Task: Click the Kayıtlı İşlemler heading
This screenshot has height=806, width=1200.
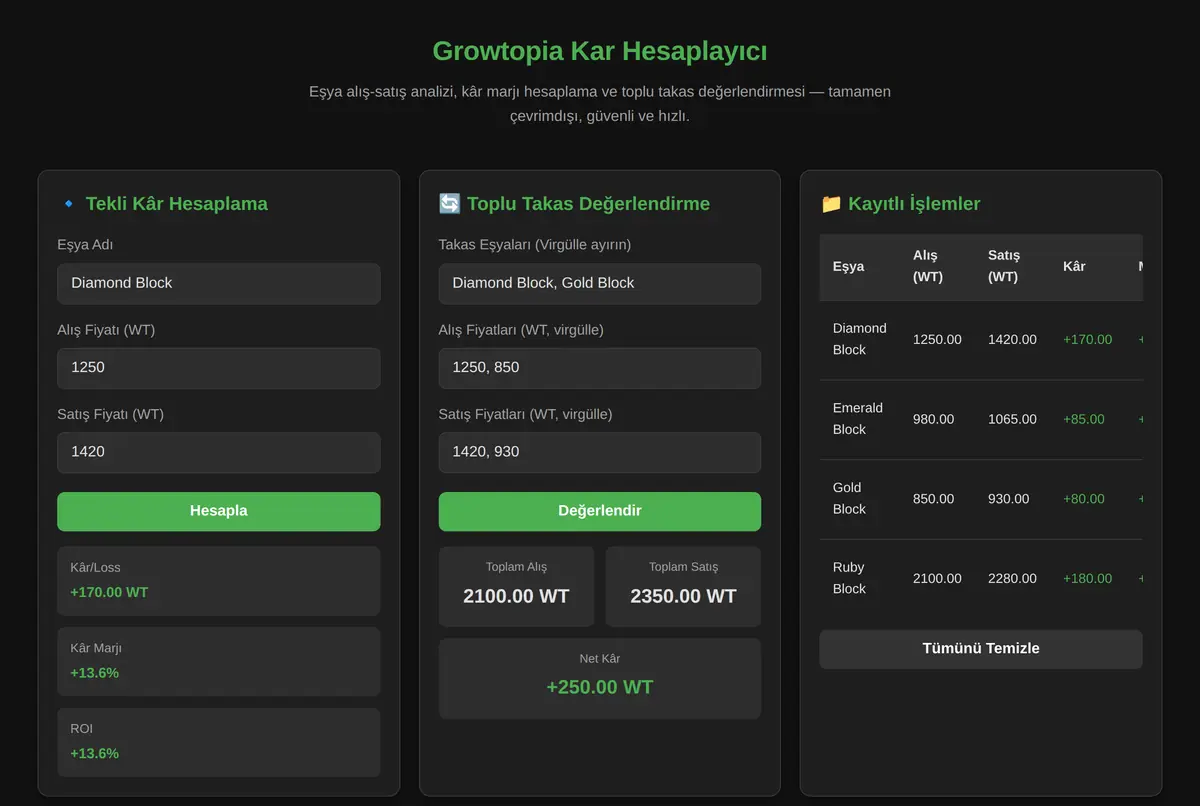Action: pos(914,204)
